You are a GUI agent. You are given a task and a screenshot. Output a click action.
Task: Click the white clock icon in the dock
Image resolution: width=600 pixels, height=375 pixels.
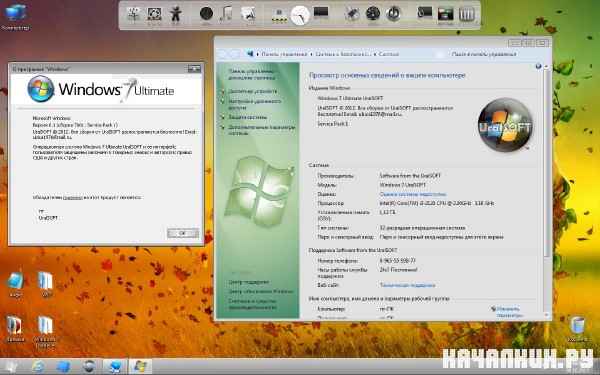[x=300, y=15]
